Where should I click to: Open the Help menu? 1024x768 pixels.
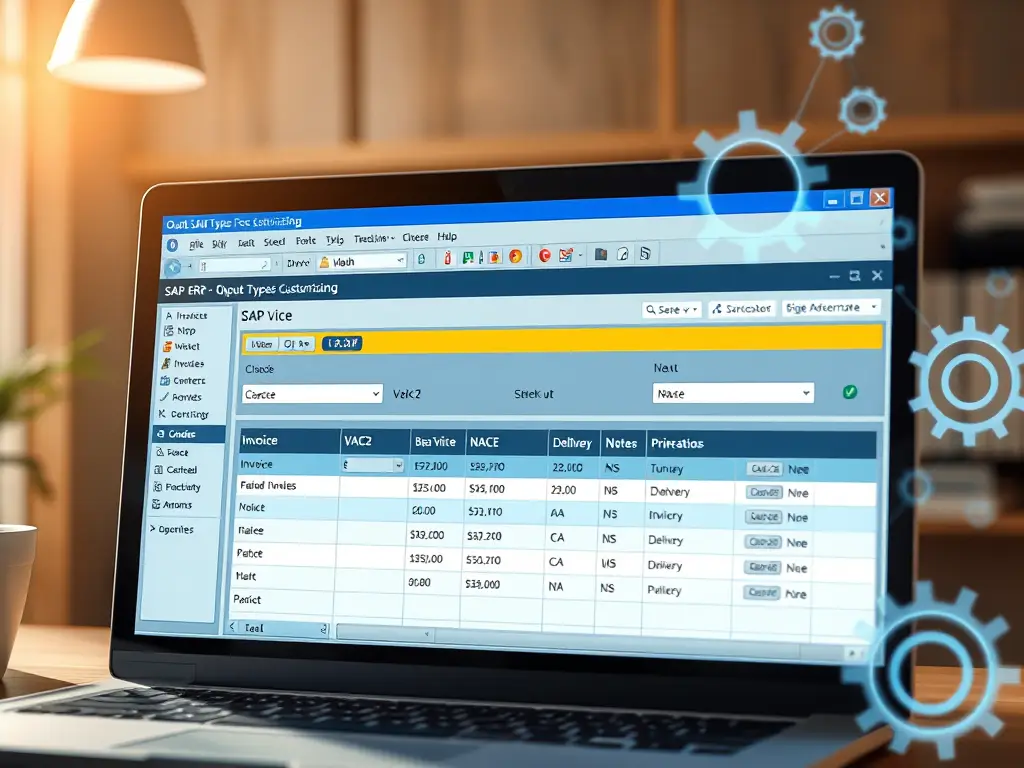point(447,237)
